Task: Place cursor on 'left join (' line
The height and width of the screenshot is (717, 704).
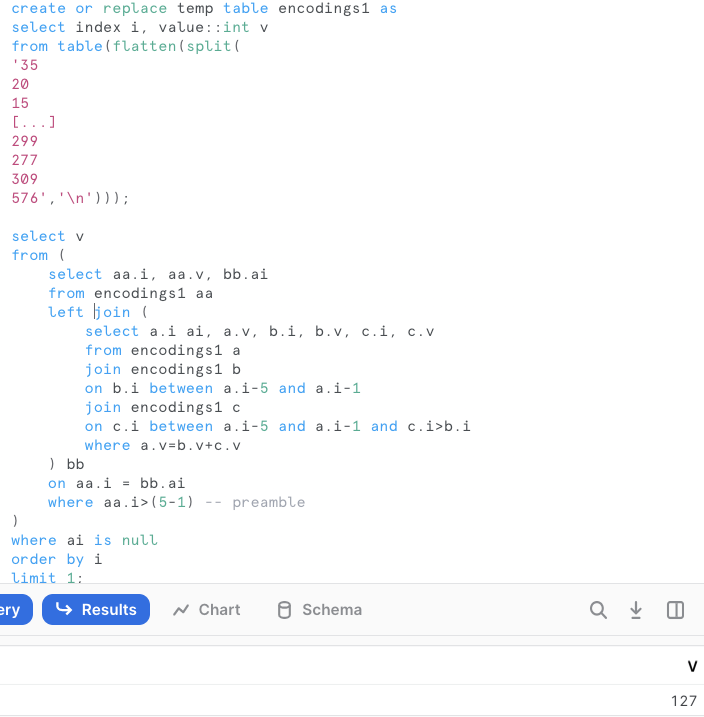Action: [x=98, y=312]
